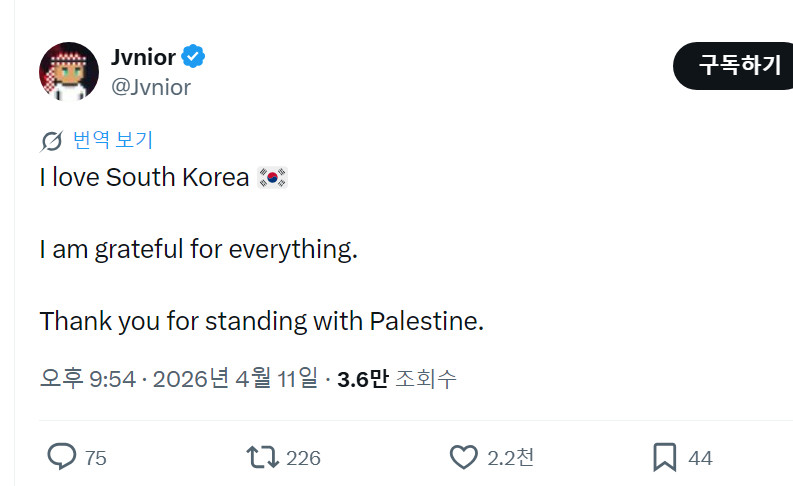Click the 오후 9:54 post time
Screen dimensions: 793x486
click(87, 378)
